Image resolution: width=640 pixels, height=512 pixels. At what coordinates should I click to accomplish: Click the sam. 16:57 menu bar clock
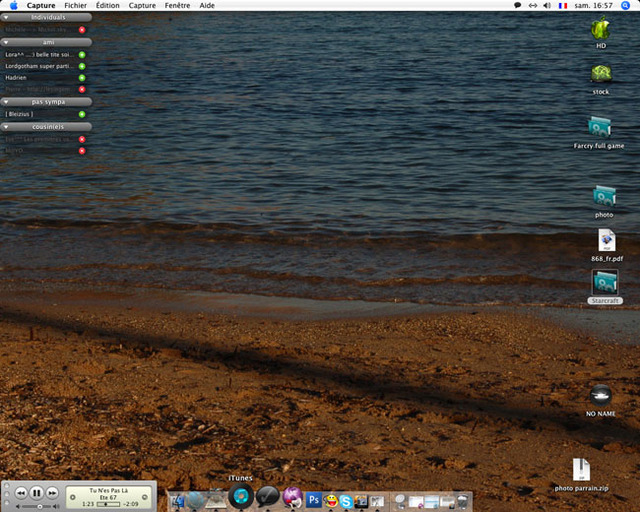click(593, 6)
